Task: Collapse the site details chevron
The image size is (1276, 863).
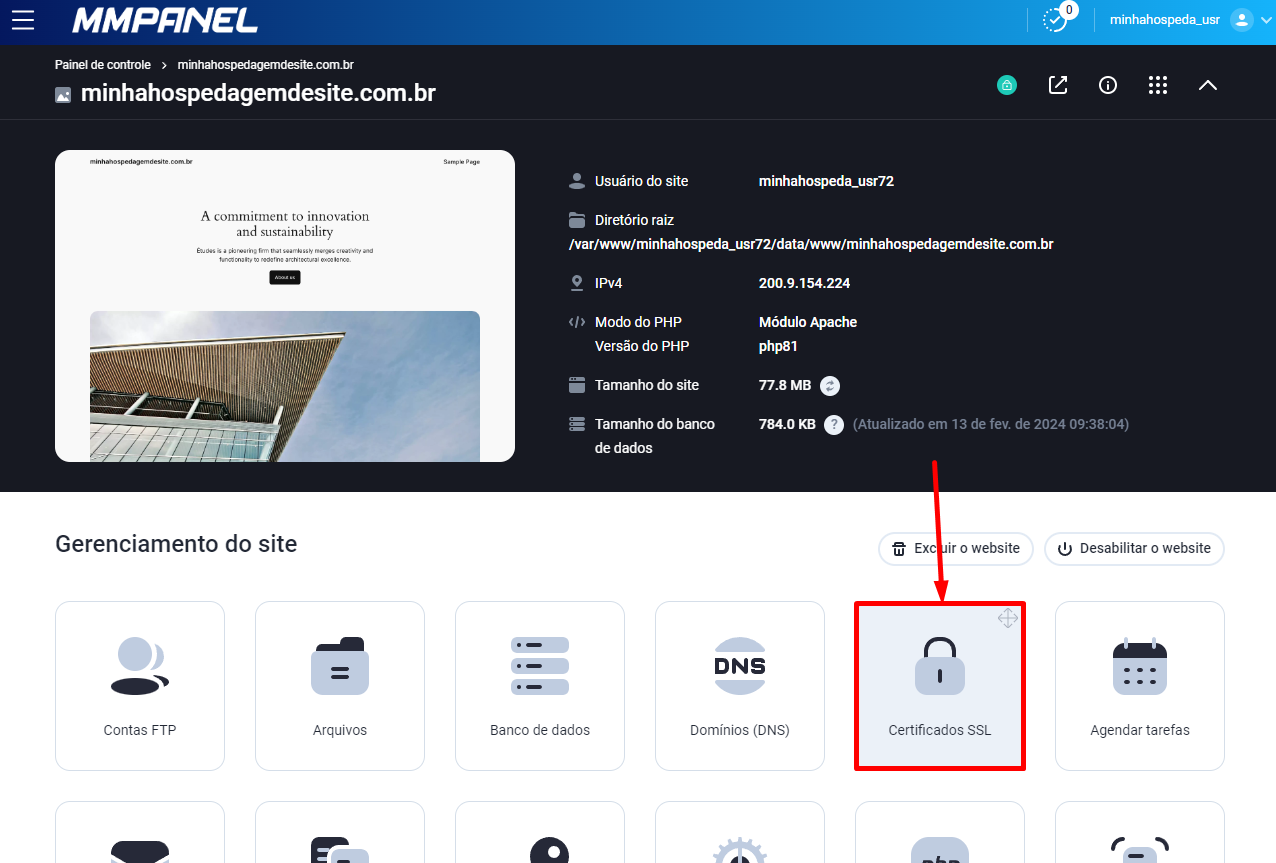Action: point(1208,85)
